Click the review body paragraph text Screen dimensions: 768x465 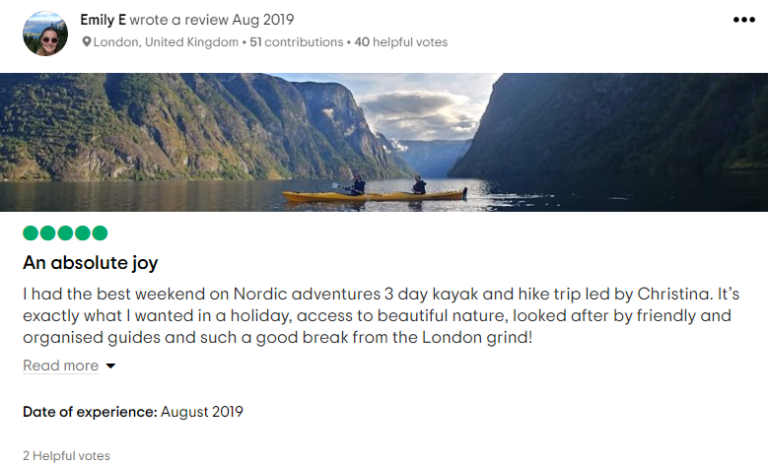381,316
